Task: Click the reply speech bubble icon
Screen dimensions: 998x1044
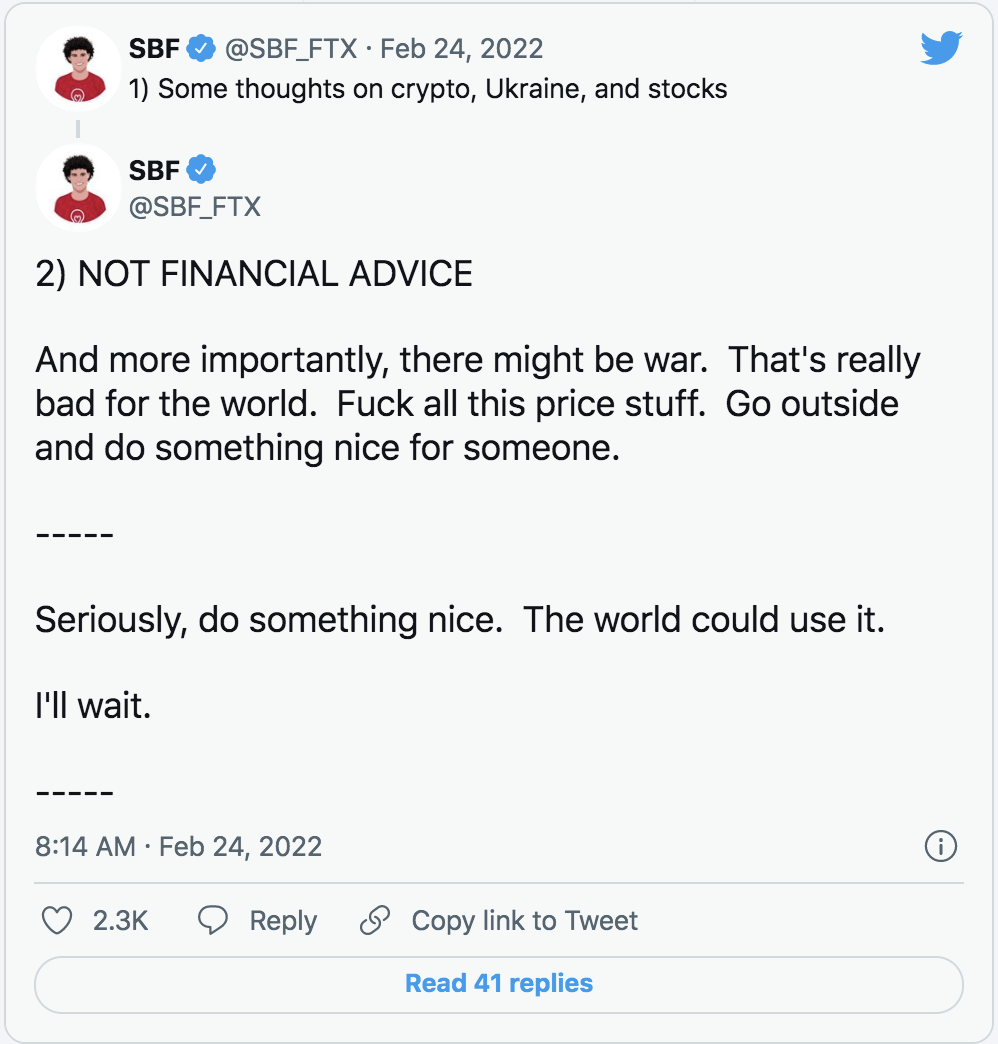Action: [x=213, y=920]
